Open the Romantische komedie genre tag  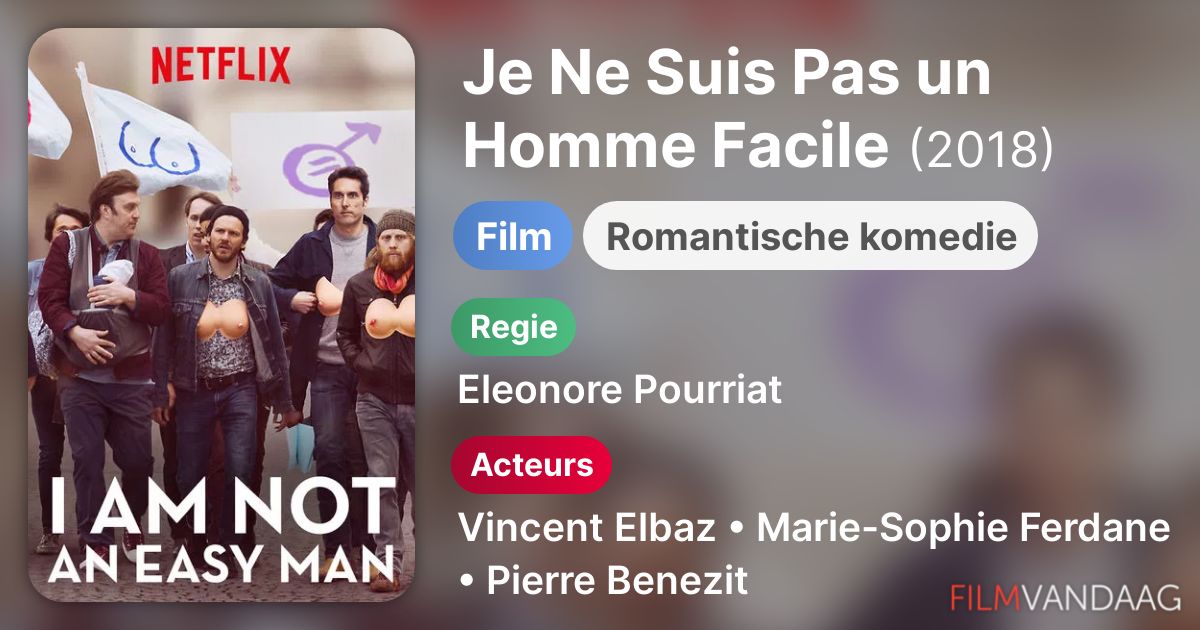[810, 237]
